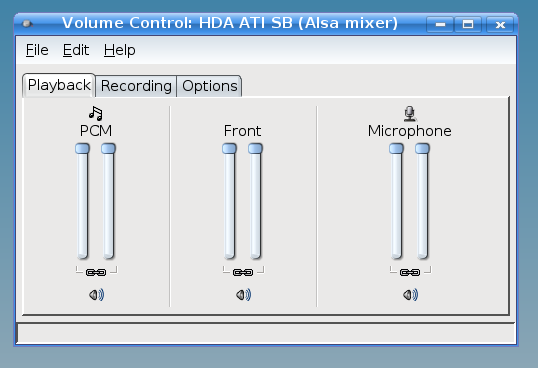Click the window menu icon in title bar

coord(27,24)
